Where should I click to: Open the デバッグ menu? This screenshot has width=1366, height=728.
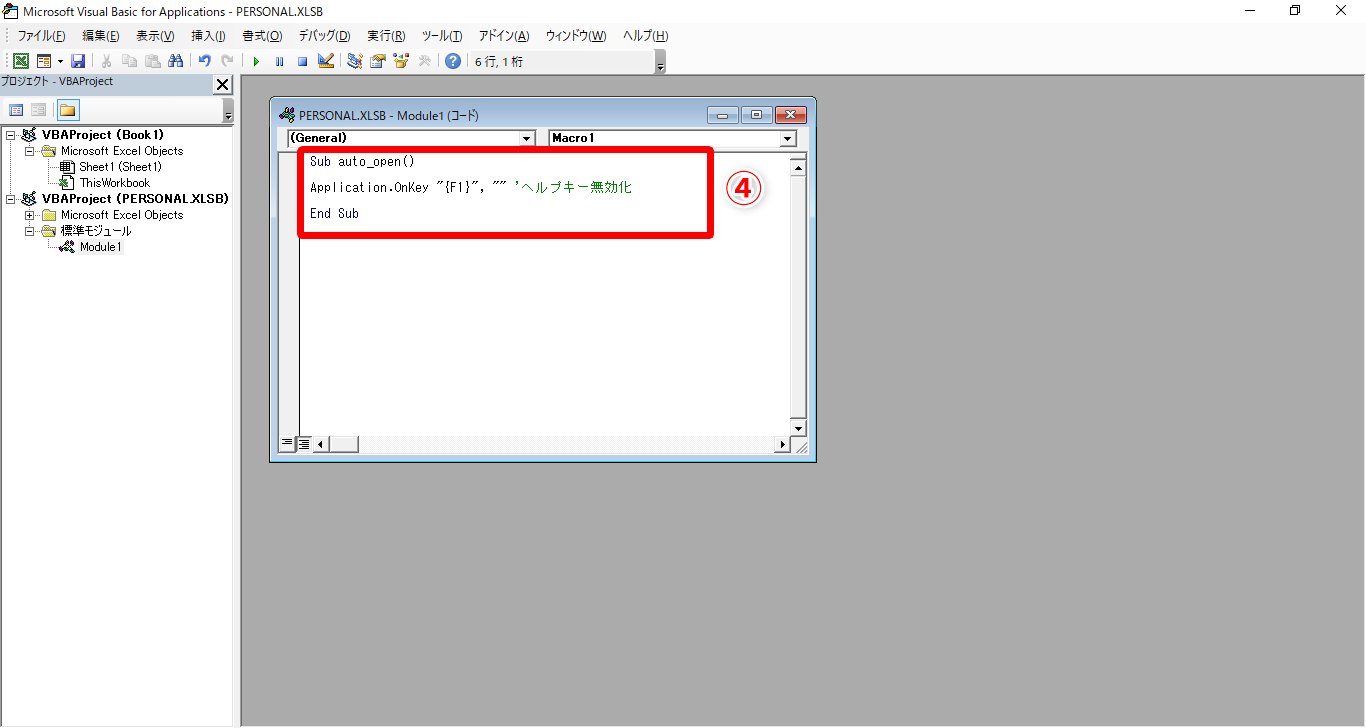324,36
